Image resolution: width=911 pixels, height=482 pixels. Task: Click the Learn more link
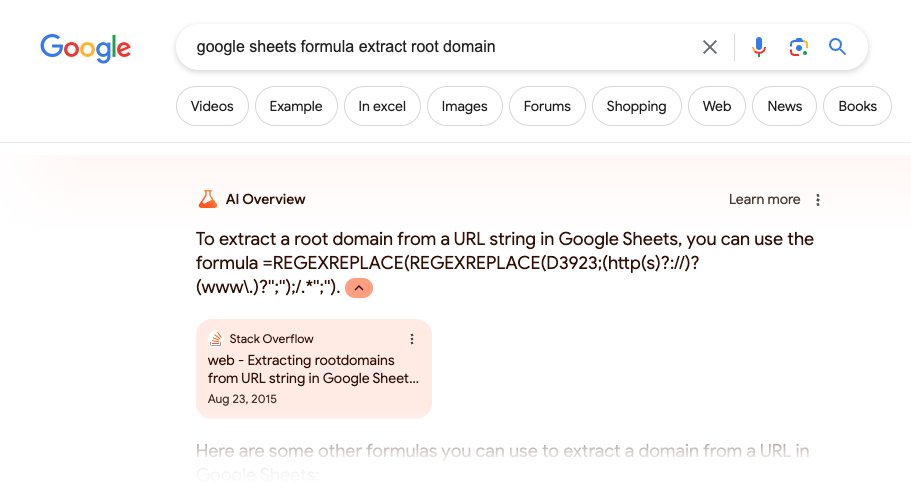(764, 199)
